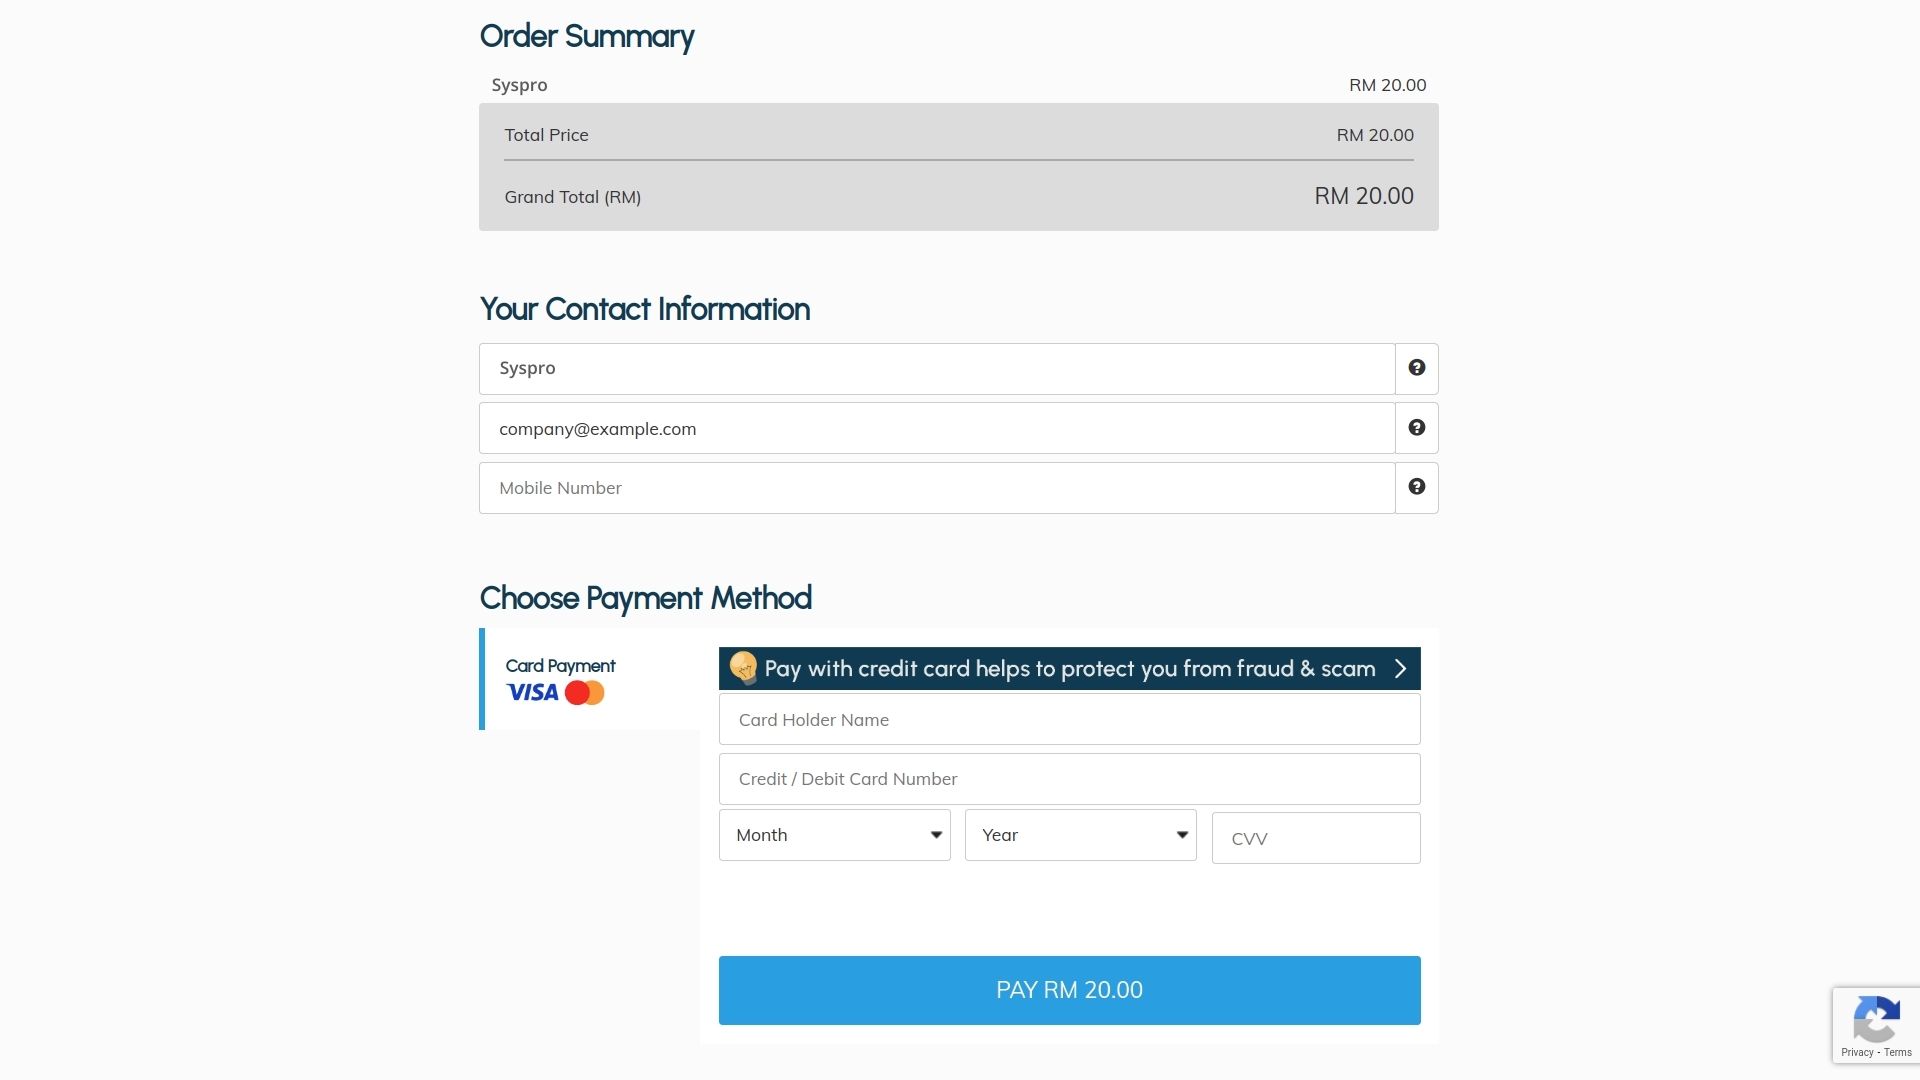Click help icon beside Mobile Number field
1920x1080 pixels.
1416,487
